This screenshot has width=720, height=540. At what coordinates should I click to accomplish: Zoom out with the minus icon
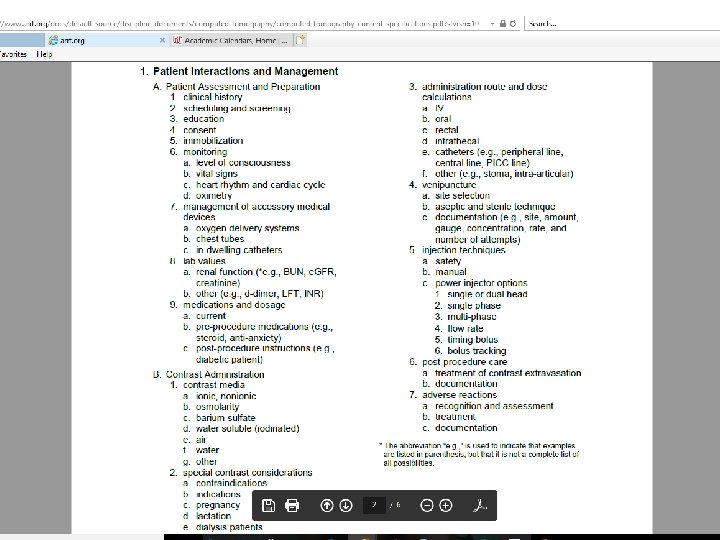tap(427, 506)
